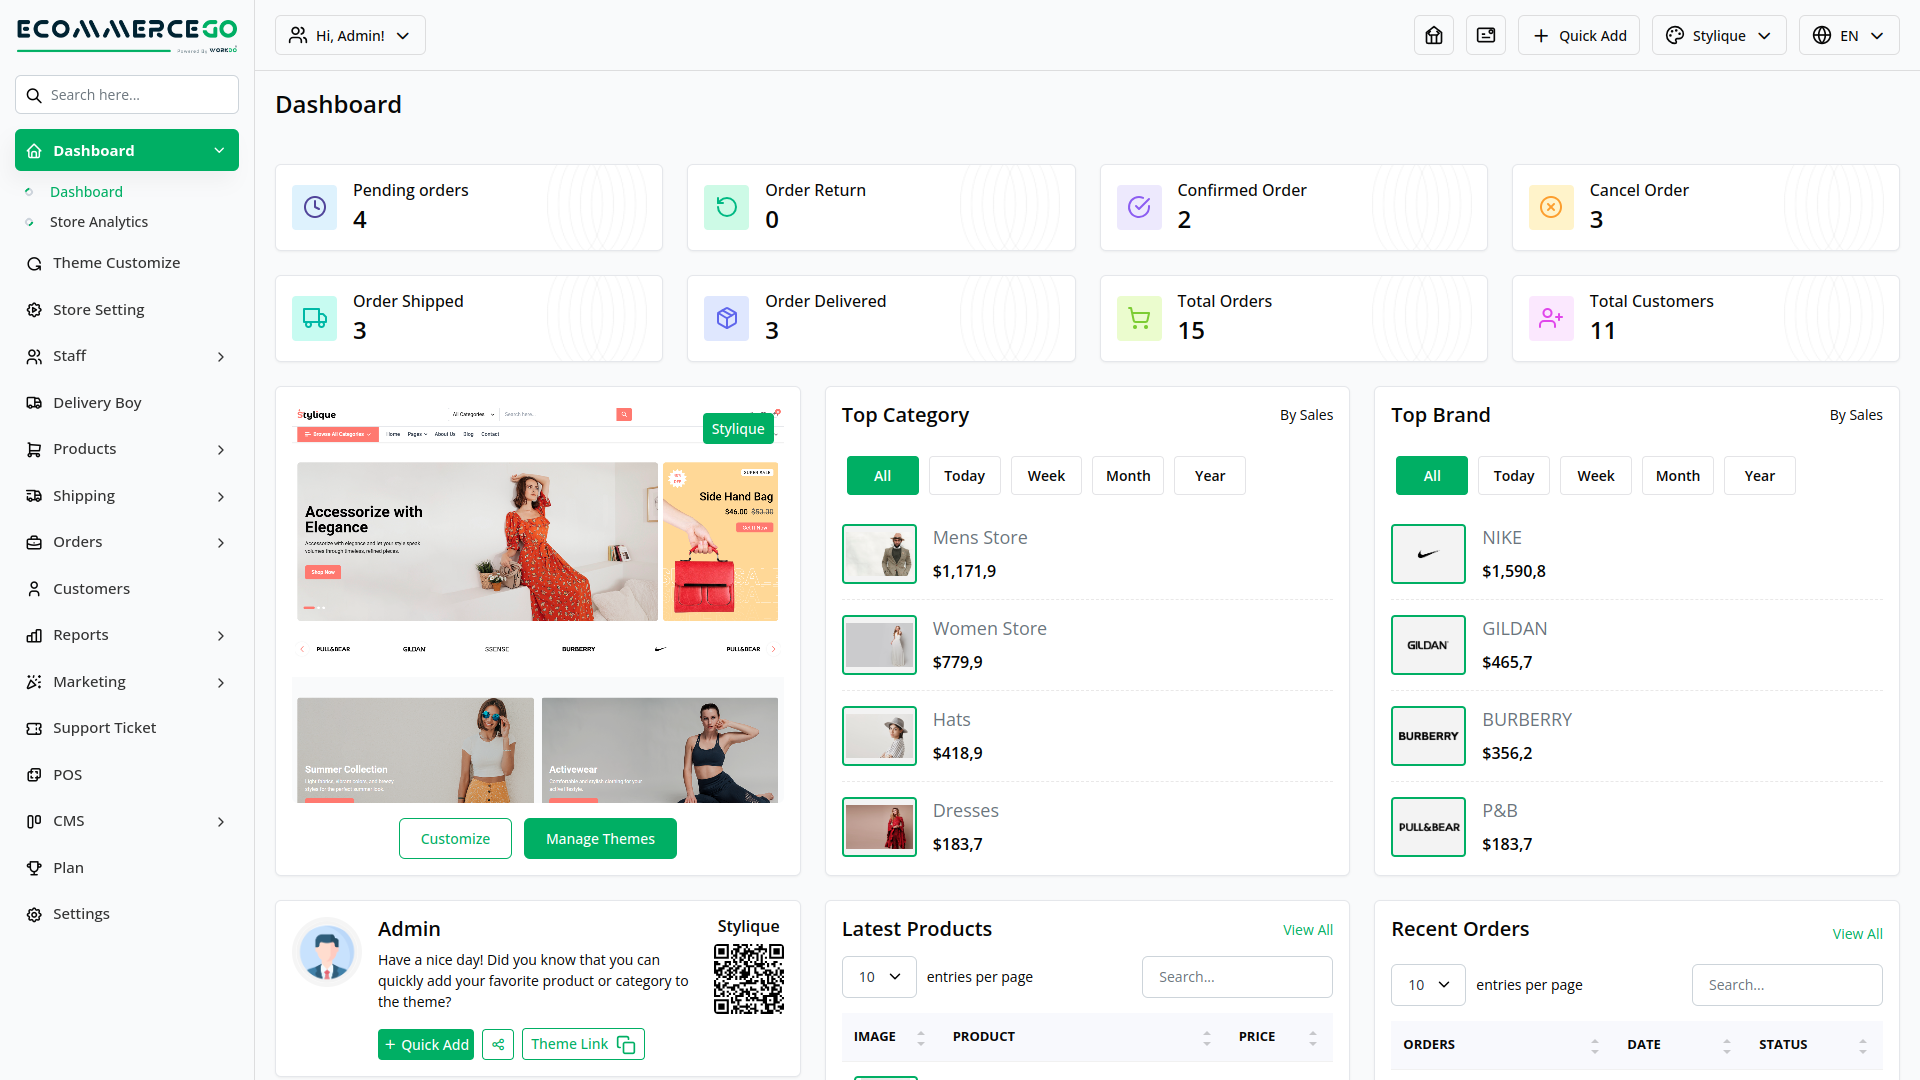Open Theme Customize from the sidebar
This screenshot has width=1920, height=1080.
(114, 262)
